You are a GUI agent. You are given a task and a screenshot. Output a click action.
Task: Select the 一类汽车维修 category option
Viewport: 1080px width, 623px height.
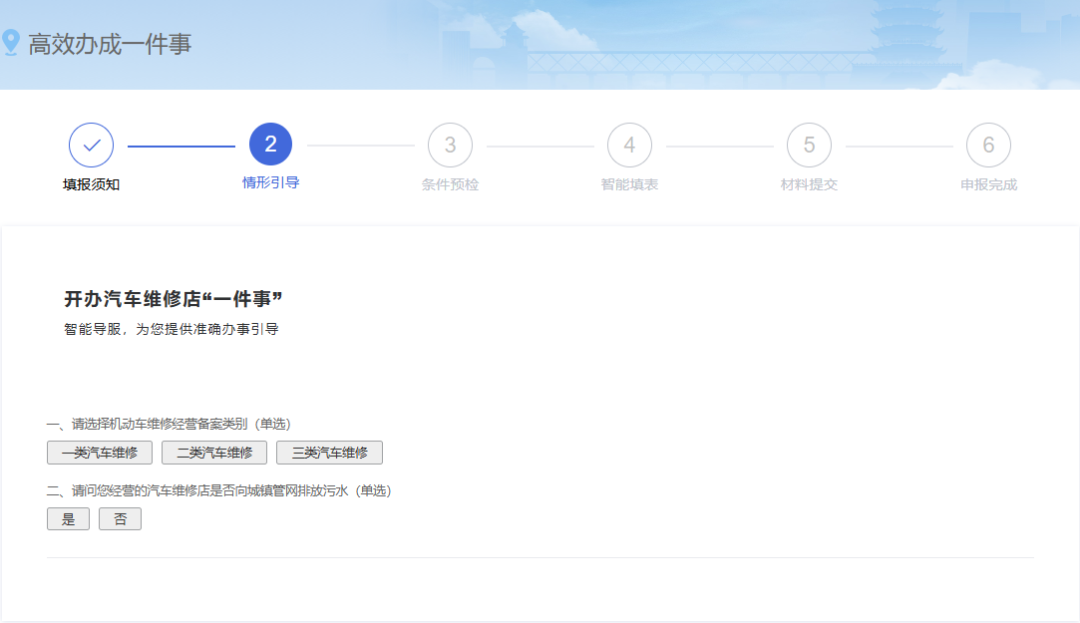click(99, 452)
